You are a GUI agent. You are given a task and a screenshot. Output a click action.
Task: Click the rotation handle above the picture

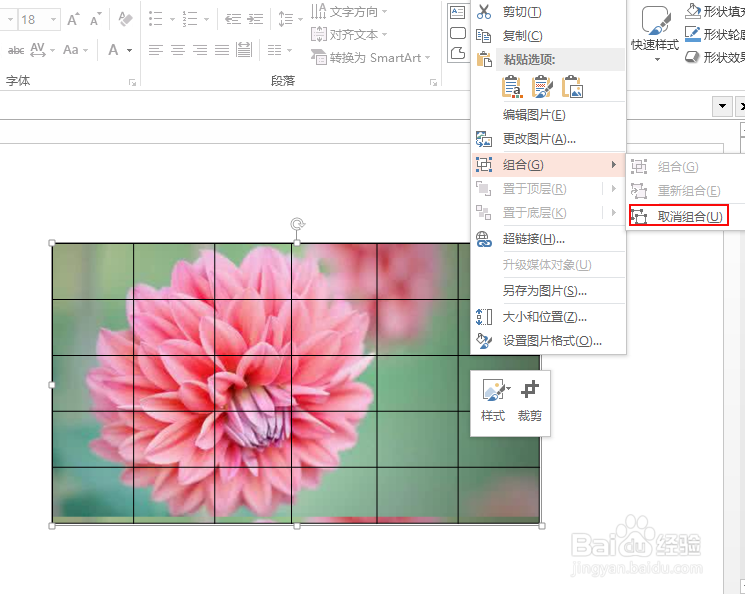coord(297,224)
